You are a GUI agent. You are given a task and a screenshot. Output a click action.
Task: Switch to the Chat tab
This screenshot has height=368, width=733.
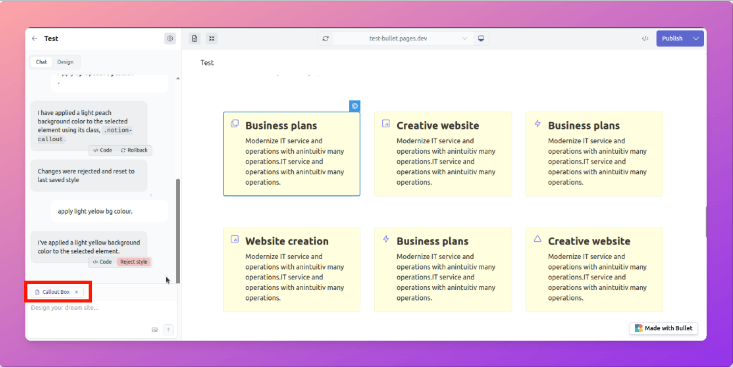click(x=41, y=62)
